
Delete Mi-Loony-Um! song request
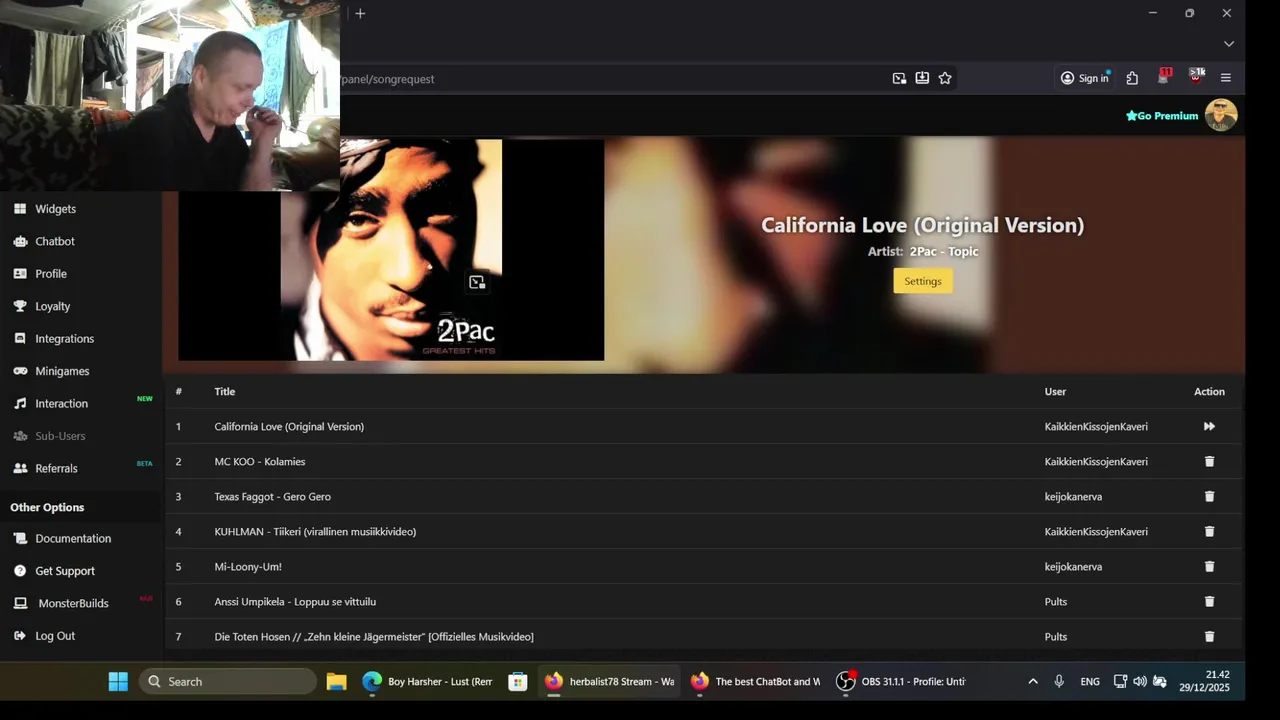tap(1209, 566)
